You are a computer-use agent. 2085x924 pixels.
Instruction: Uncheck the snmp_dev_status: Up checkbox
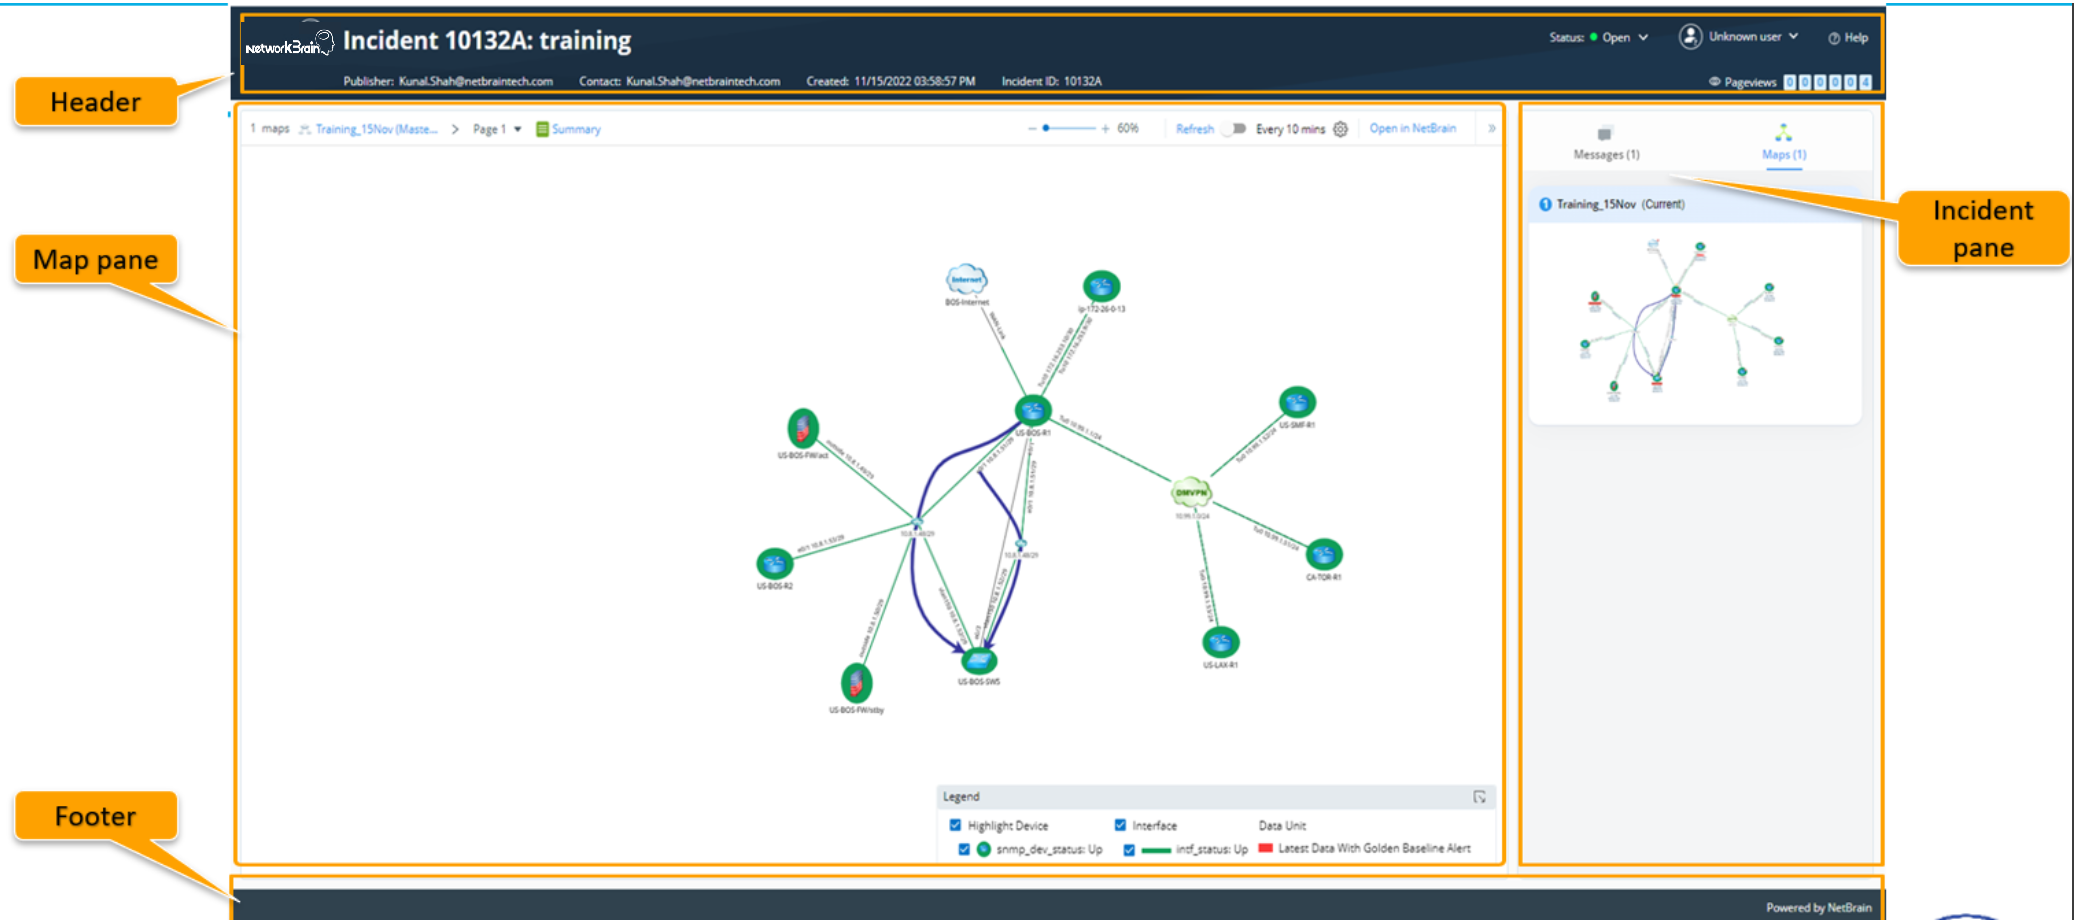(964, 849)
